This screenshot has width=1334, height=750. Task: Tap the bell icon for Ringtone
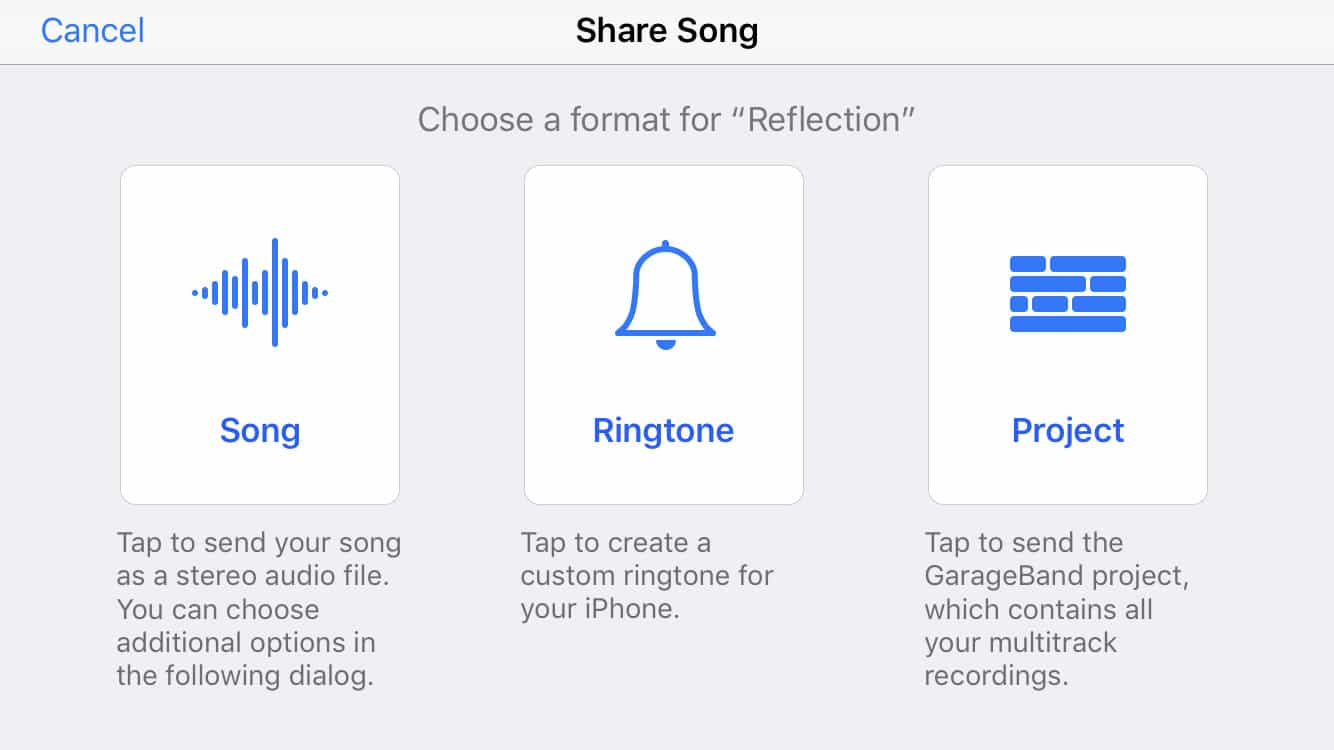(x=665, y=295)
